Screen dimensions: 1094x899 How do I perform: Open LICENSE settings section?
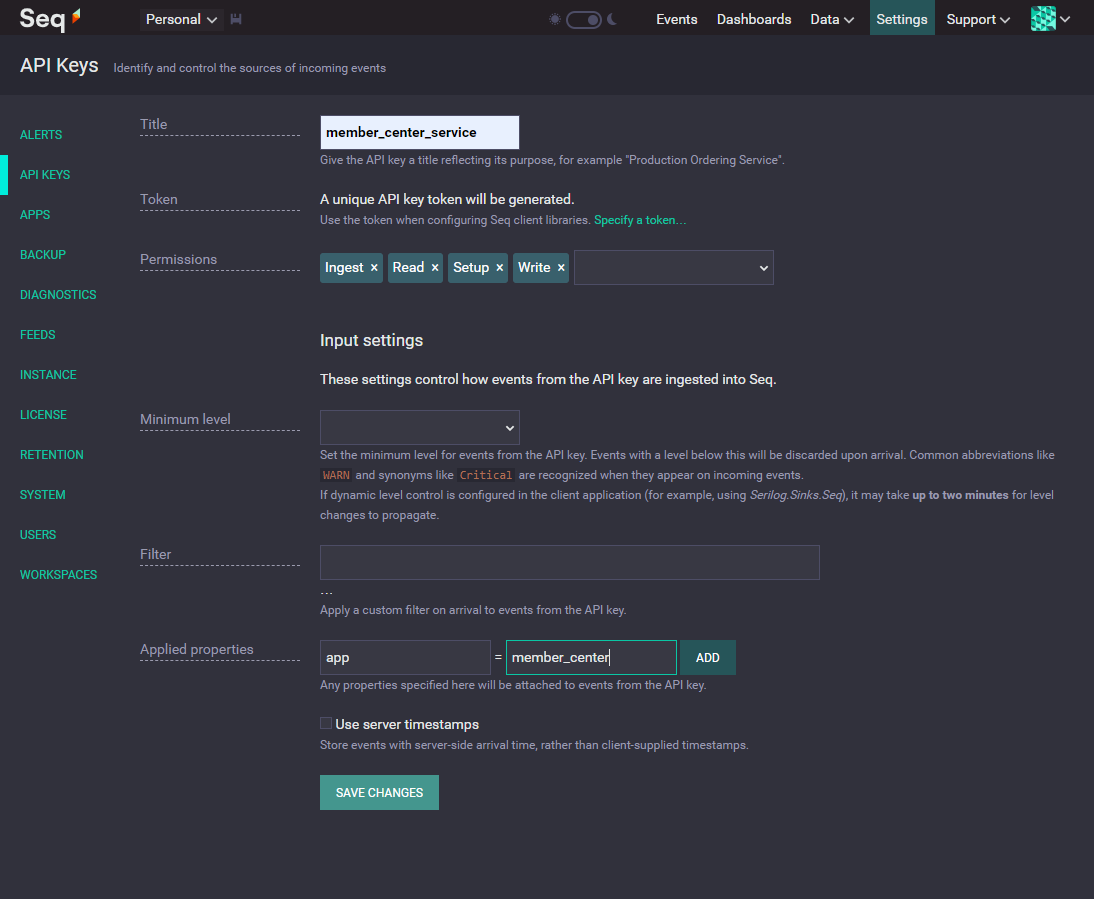[43, 415]
